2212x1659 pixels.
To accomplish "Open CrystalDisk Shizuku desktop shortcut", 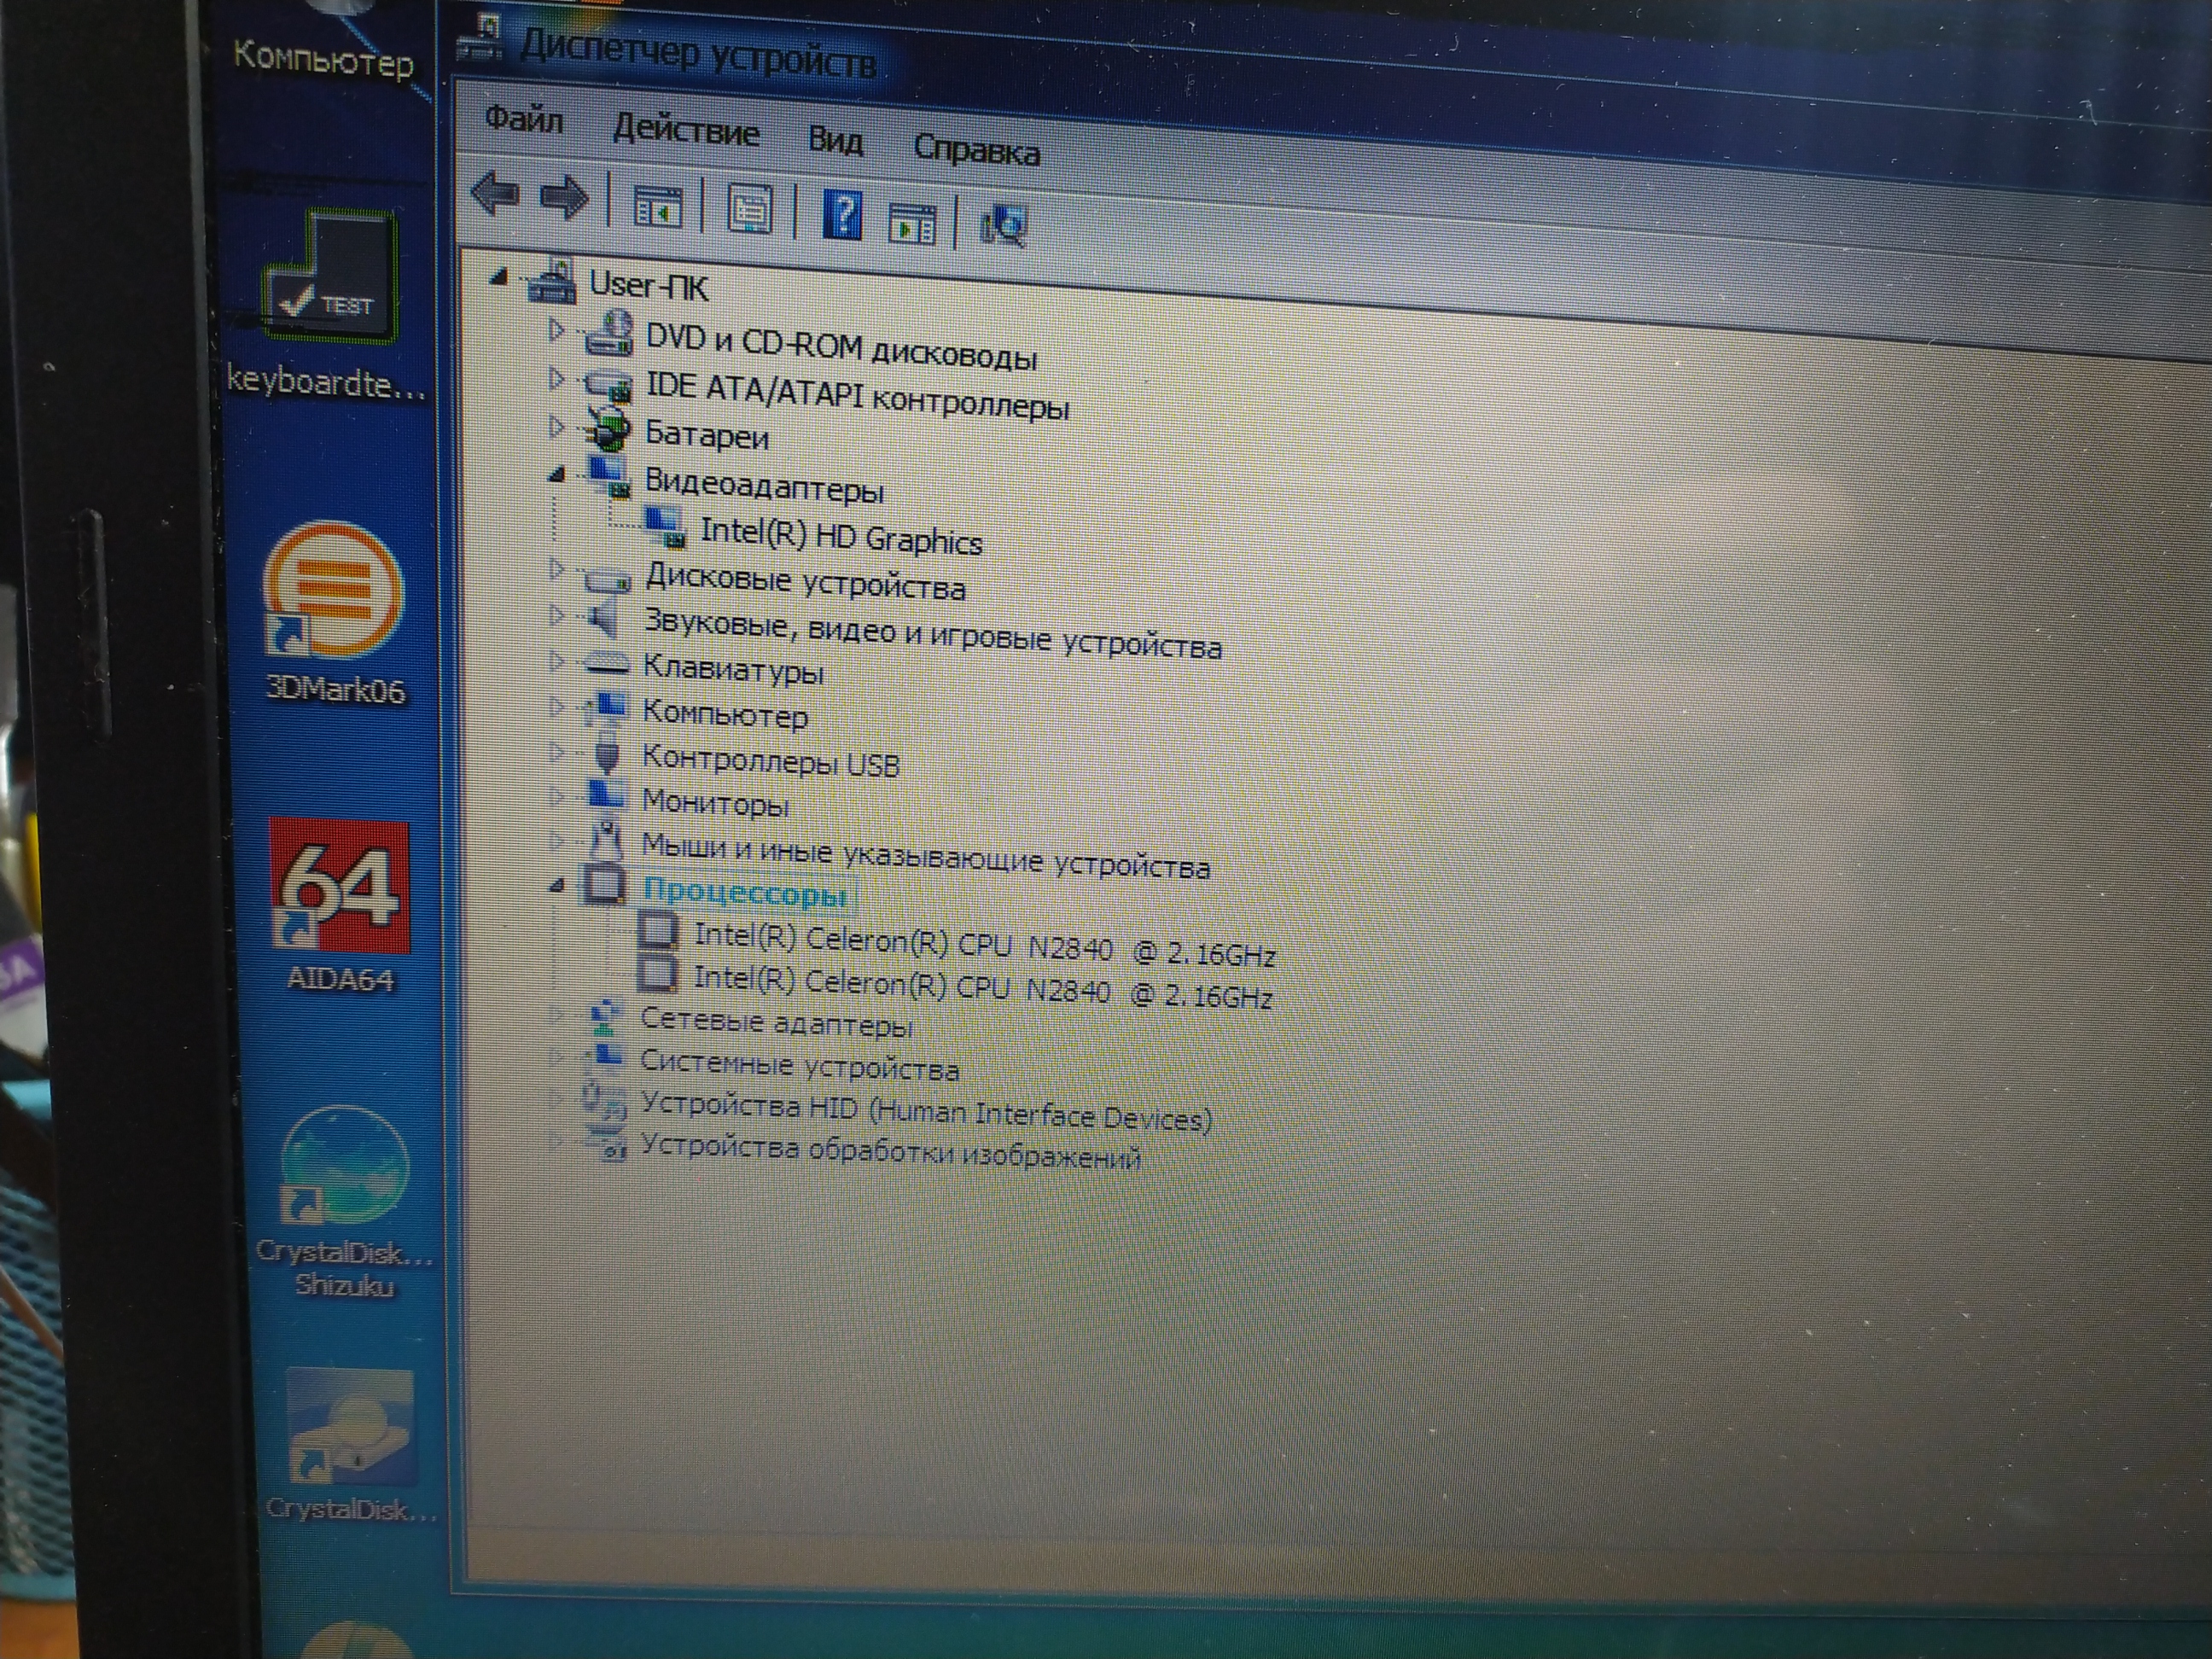I will pos(345,1200).
